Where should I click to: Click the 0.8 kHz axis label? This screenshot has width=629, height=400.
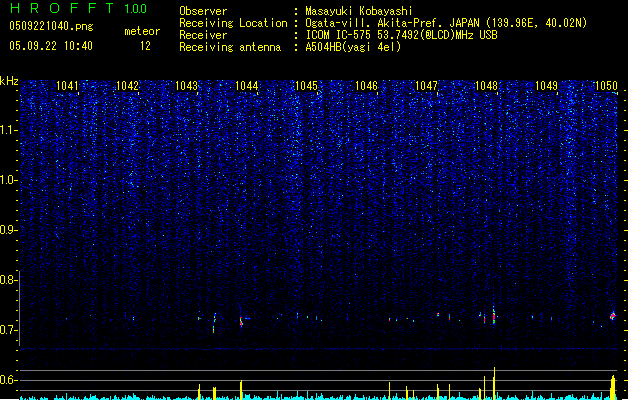(8, 280)
